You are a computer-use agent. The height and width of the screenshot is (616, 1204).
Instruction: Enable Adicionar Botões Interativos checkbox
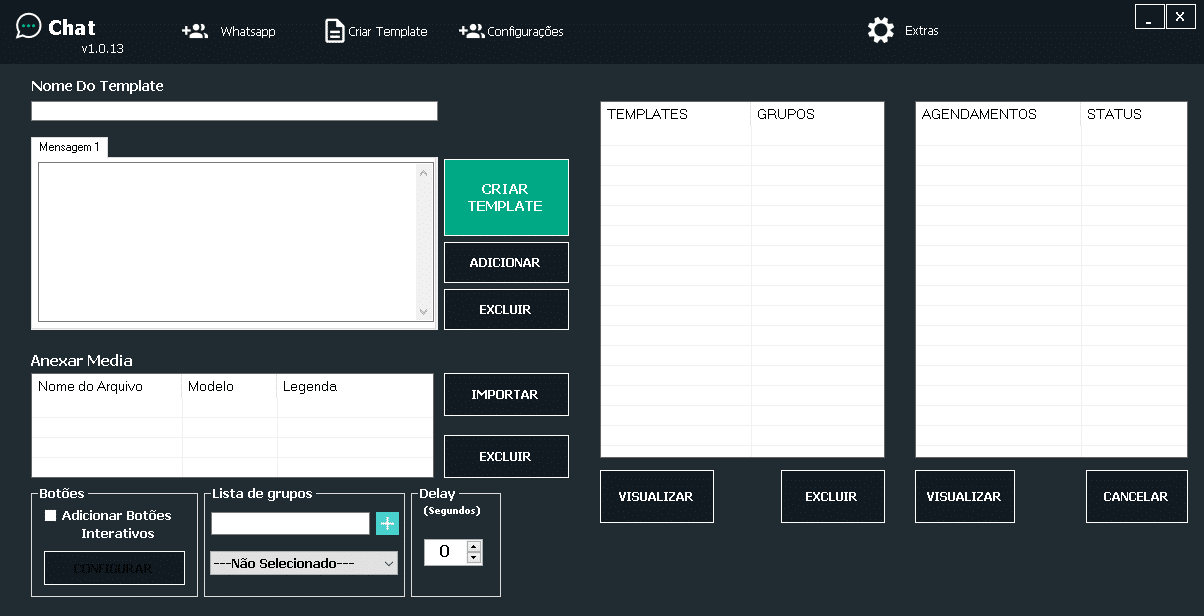coord(51,516)
